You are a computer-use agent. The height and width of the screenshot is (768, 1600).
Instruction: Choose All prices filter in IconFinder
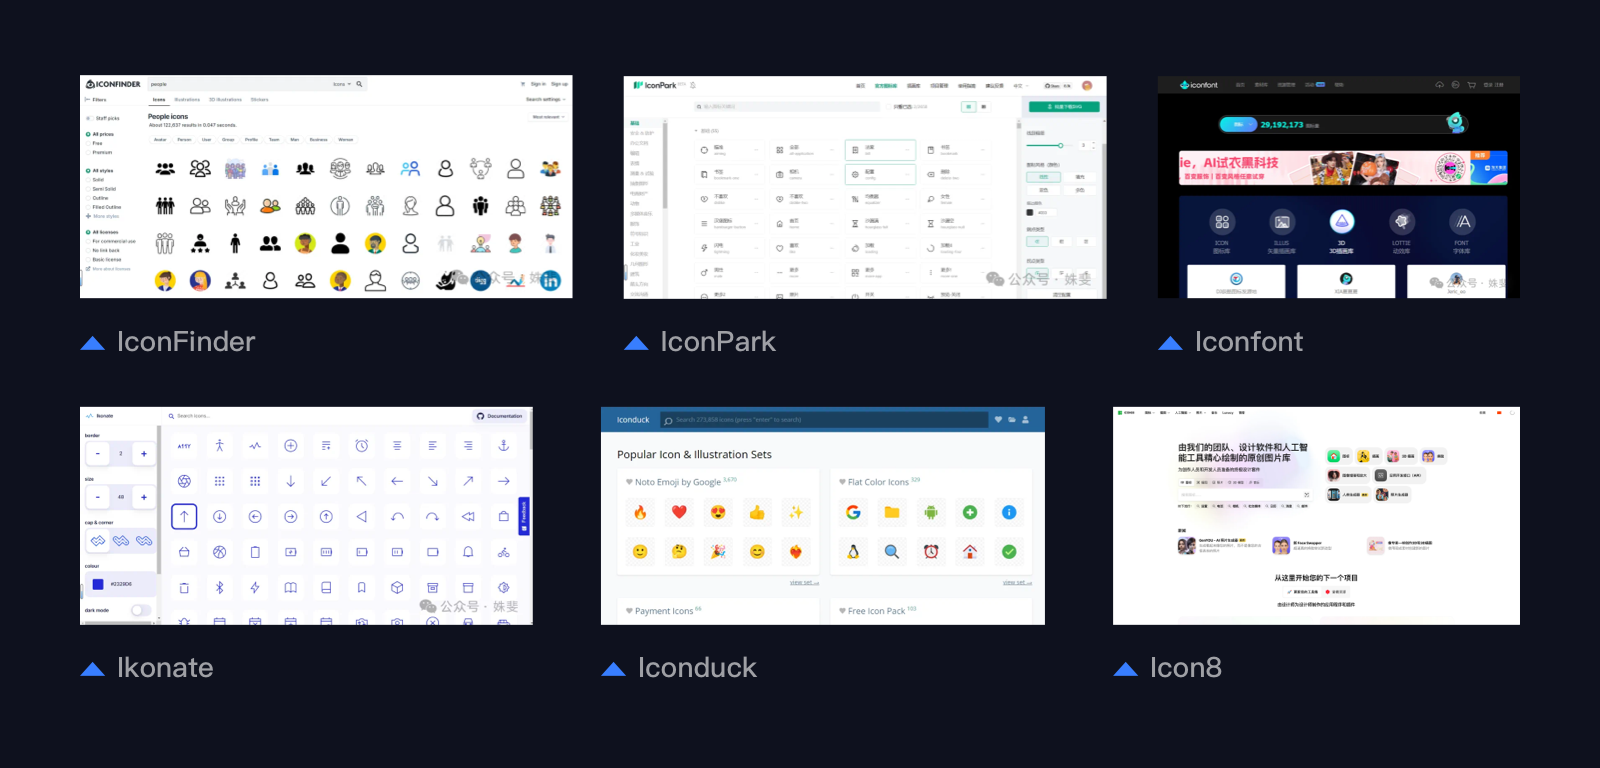click(x=100, y=134)
